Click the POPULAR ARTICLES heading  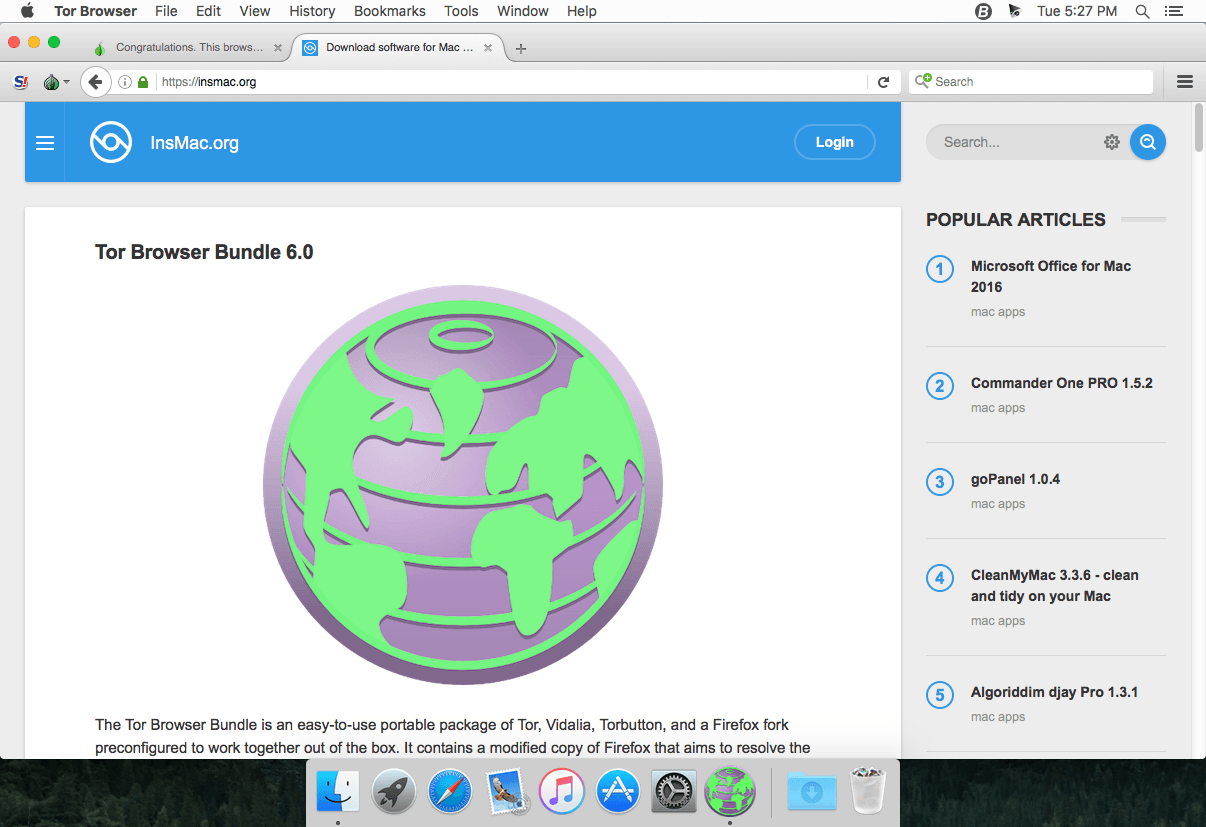pyautogui.click(x=1016, y=220)
